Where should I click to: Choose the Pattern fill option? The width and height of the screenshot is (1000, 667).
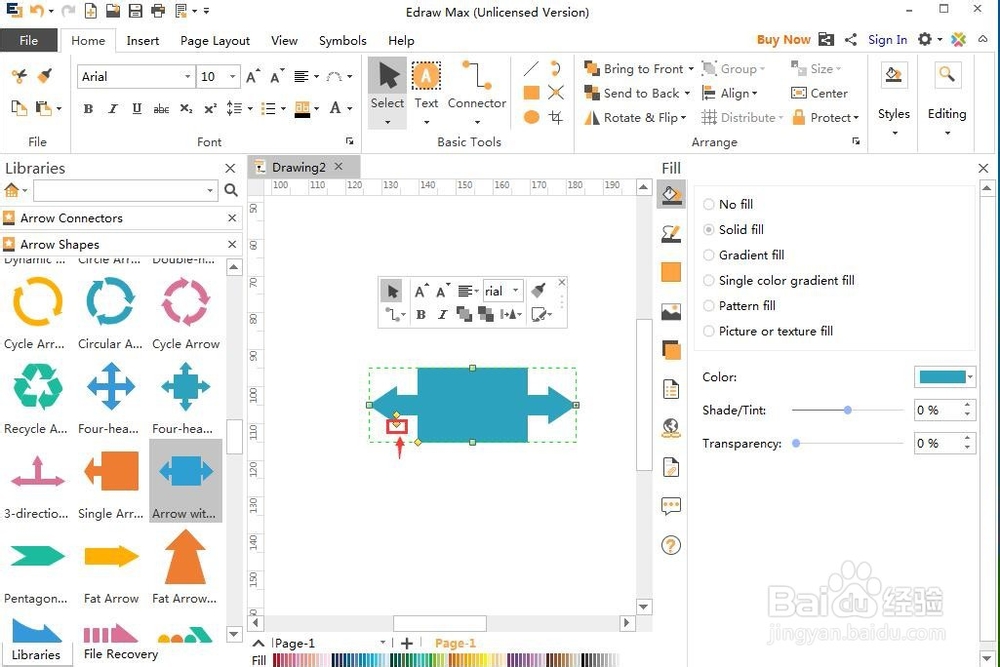pos(739,306)
